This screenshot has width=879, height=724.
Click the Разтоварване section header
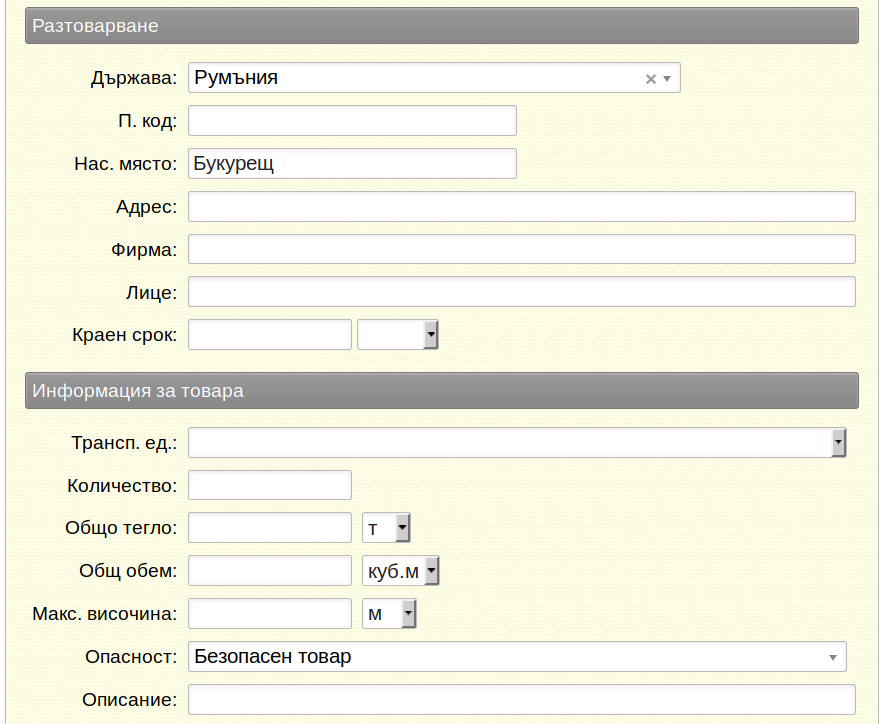442,26
